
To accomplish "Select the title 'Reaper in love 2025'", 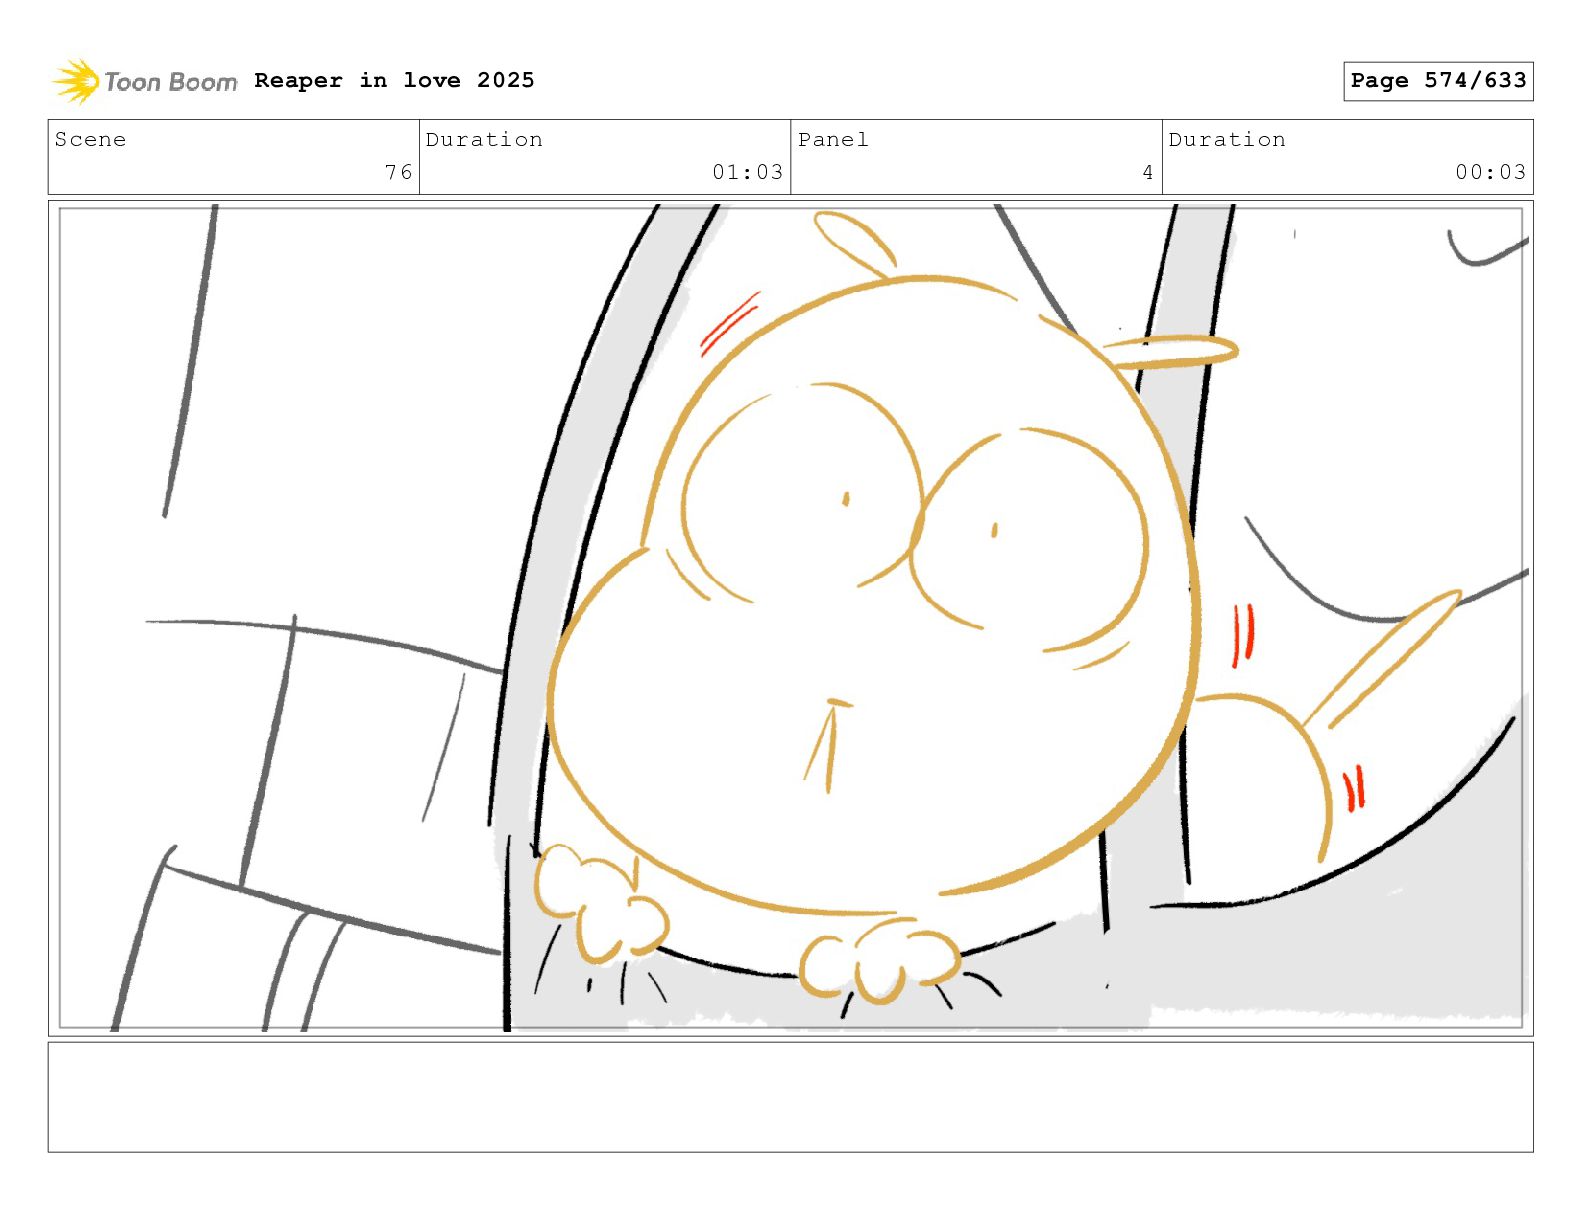I will pyautogui.click(x=394, y=80).
